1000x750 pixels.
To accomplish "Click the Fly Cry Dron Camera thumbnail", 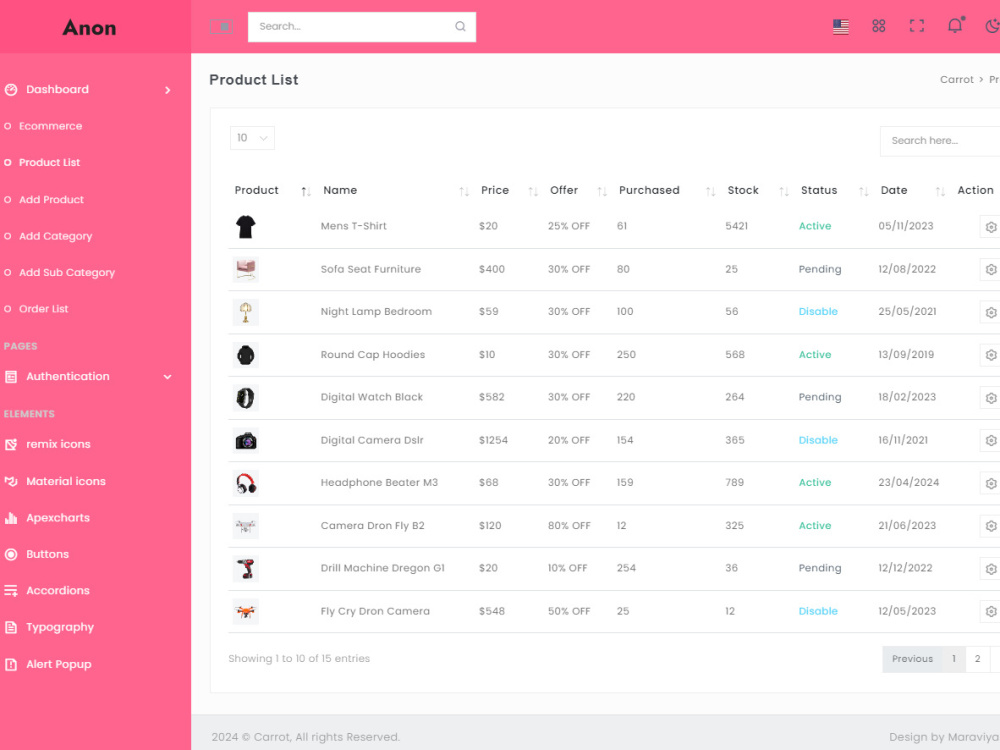I will (246, 612).
